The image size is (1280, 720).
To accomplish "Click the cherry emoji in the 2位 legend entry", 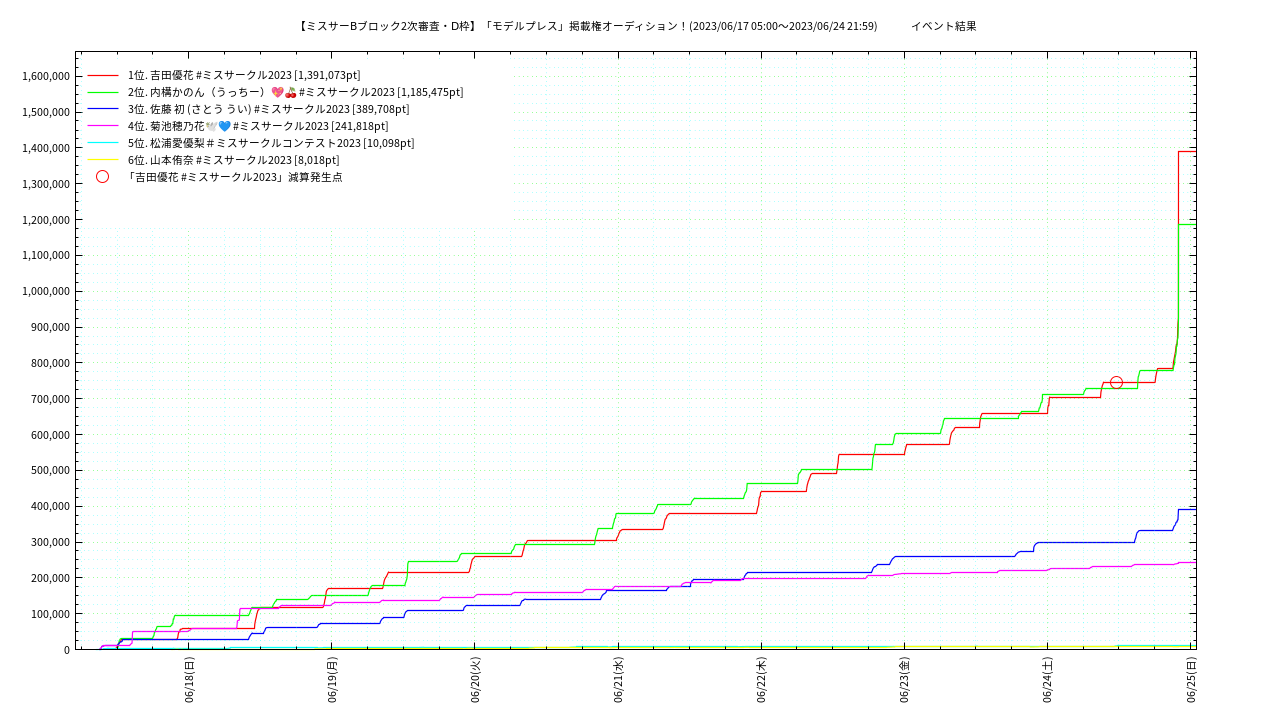I will click(x=291, y=92).
